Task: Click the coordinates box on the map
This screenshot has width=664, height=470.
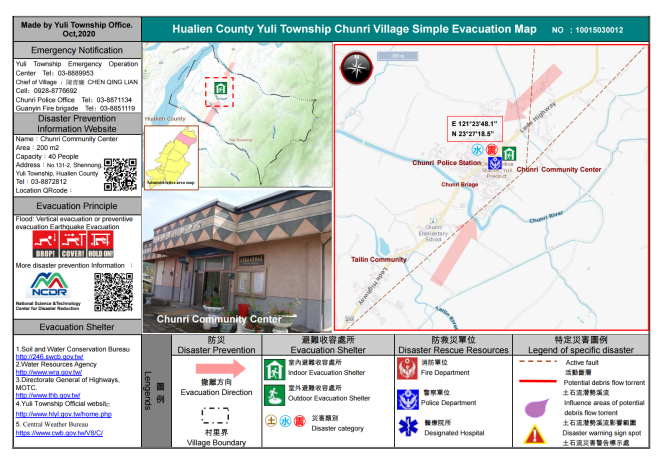Action: coord(476,127)
